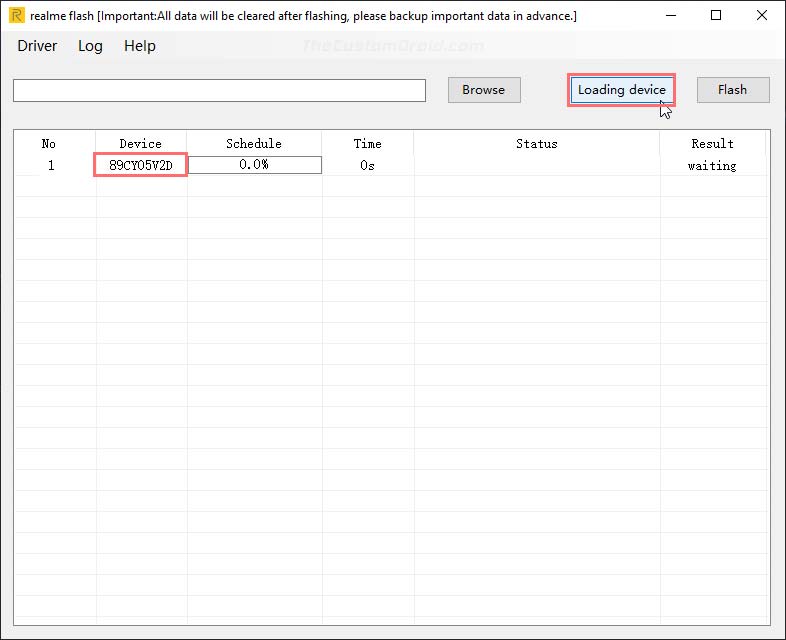This screenshot has width=786, height=640.
Task: Open the Driver menu
Action: (37, 46)
